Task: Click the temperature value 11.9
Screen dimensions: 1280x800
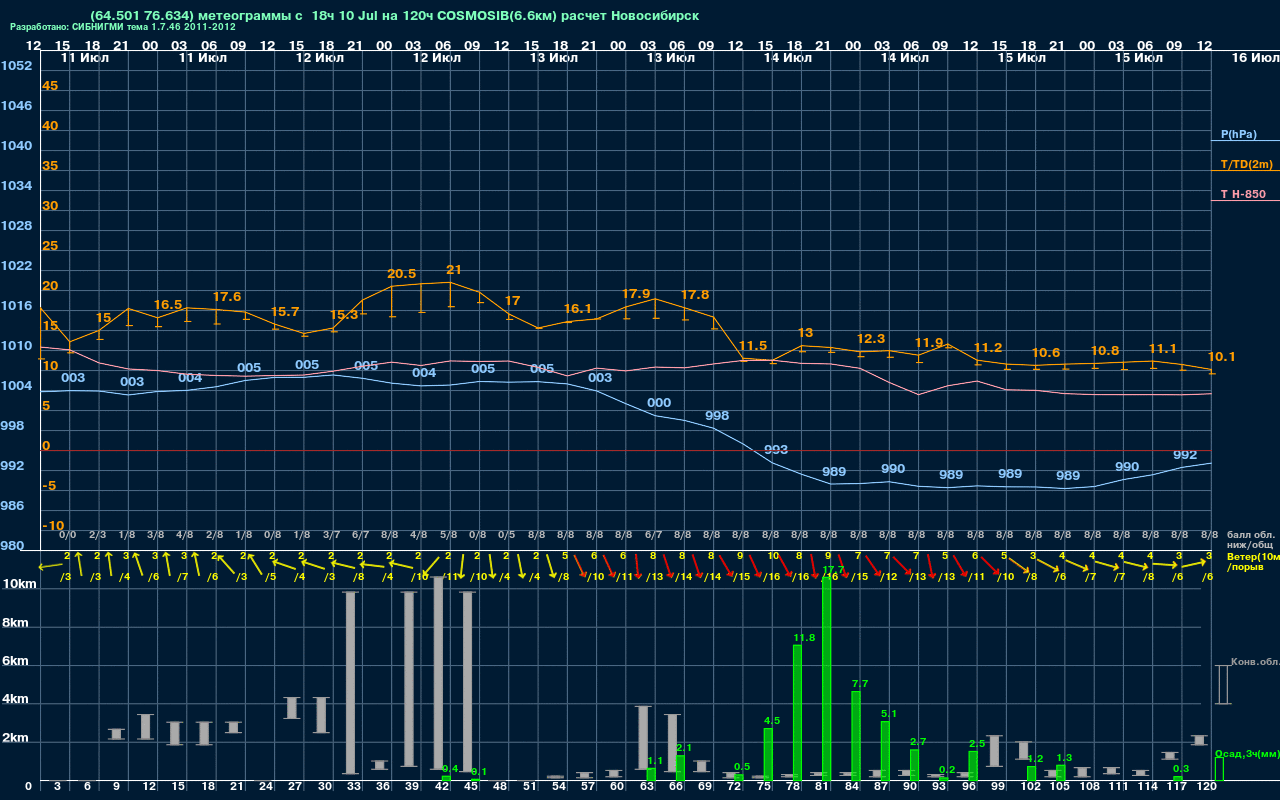Action: (929, 343)
